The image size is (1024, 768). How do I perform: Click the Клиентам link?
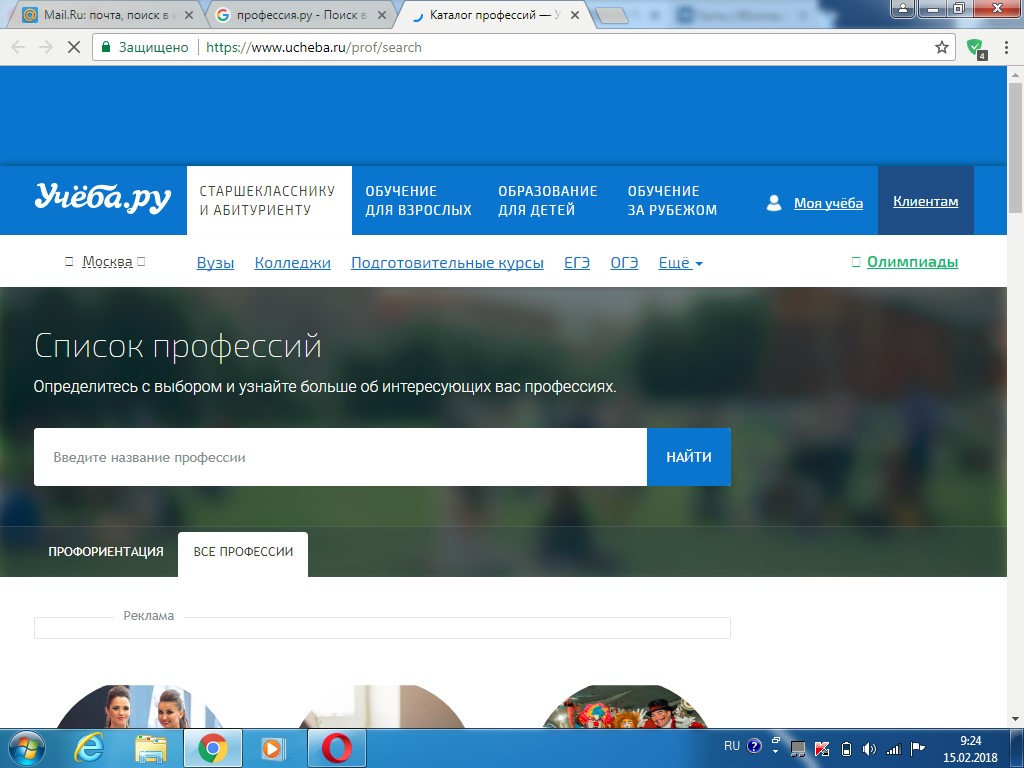click(x=925, y=201)
